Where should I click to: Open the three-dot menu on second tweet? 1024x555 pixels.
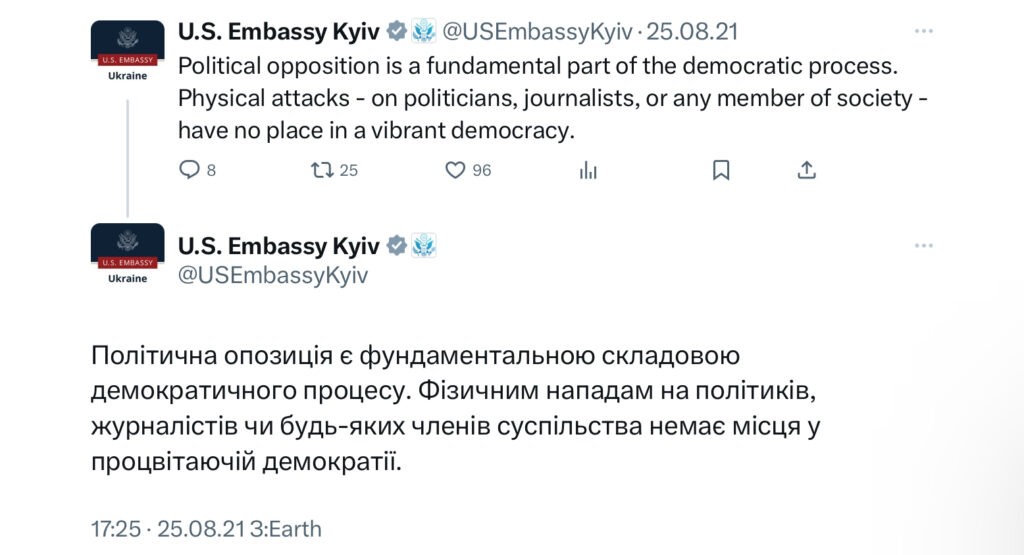tap(923, 246)
